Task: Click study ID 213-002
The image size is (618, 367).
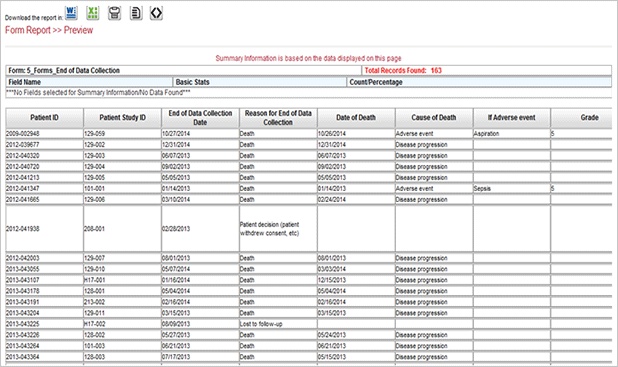Action: [x=95, y=302]
